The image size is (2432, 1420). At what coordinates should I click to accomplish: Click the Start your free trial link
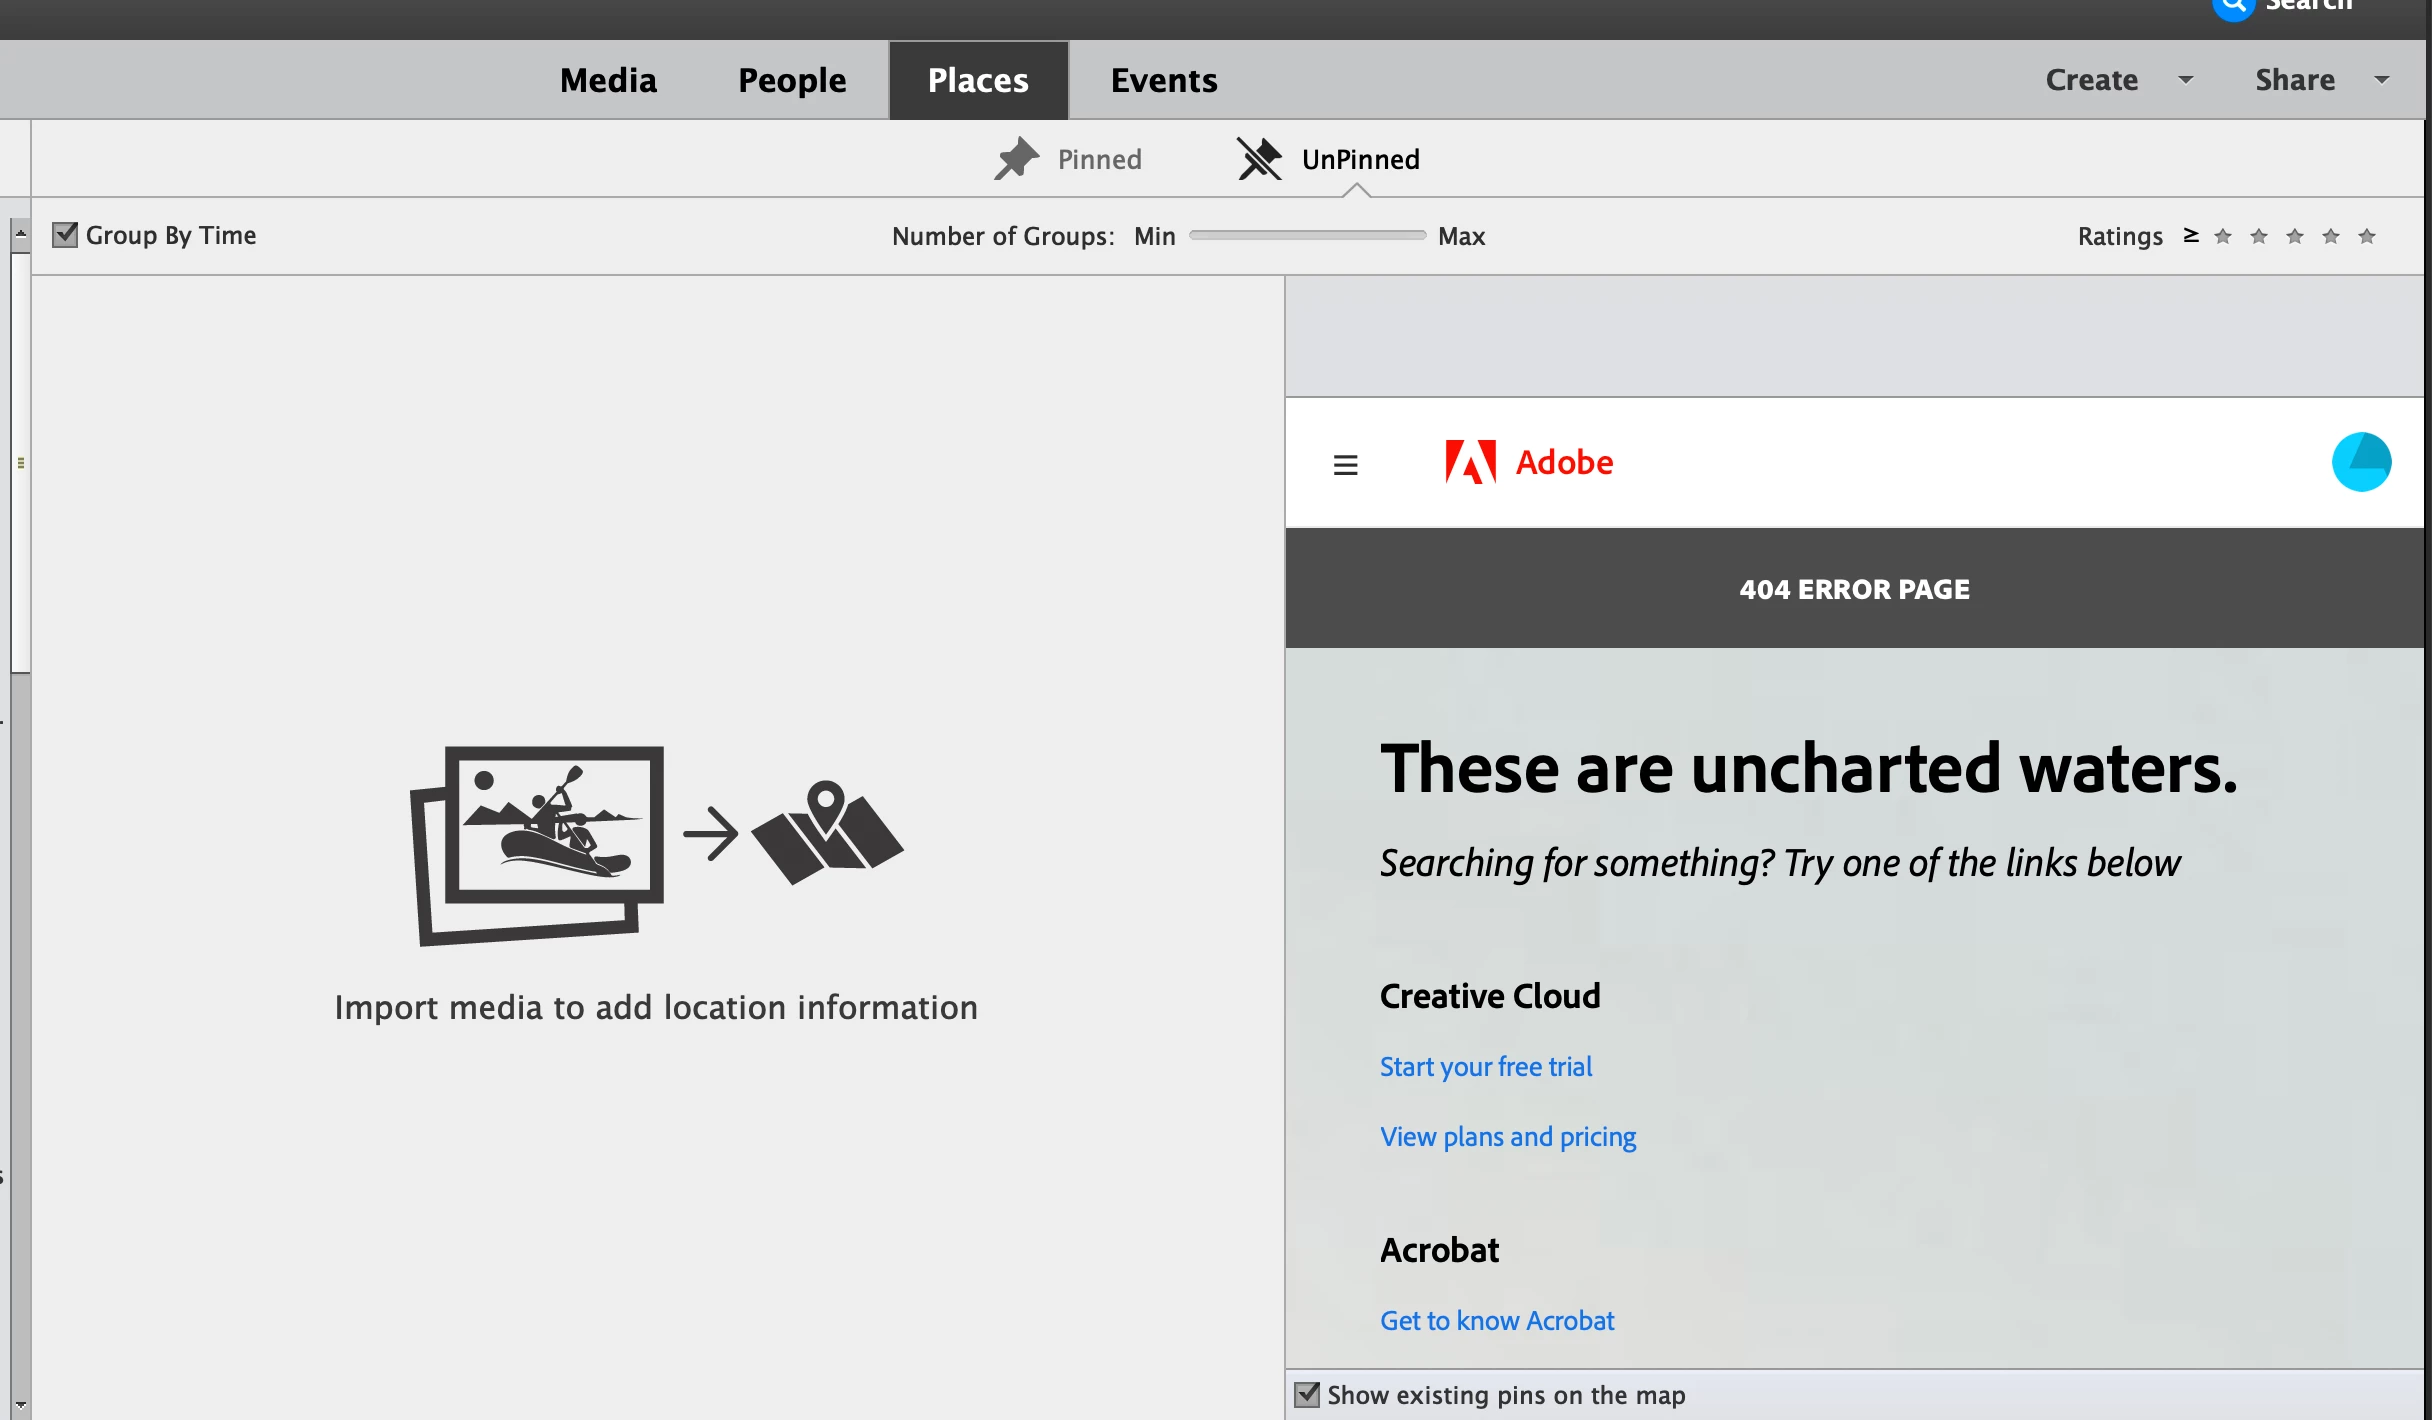(x=1486, y=1066)
